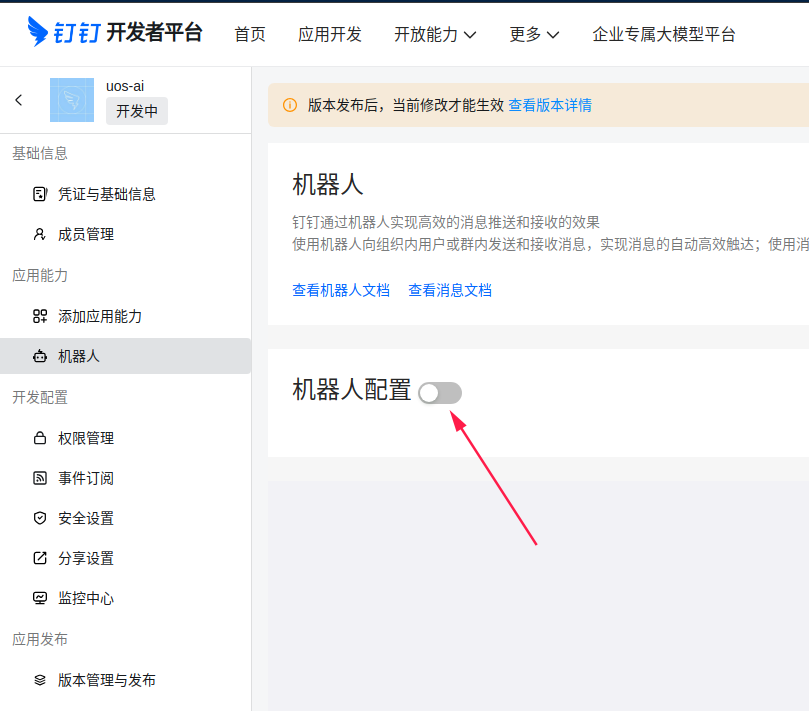This screenshot has width=809, height=711.
Task: Select 监控中心 in sidebar
Action: pyautogui.click(x=125, y=598)
